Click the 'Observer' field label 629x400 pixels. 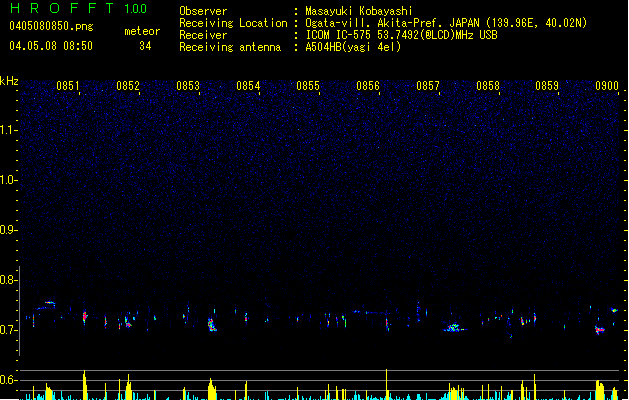[203, 11]
